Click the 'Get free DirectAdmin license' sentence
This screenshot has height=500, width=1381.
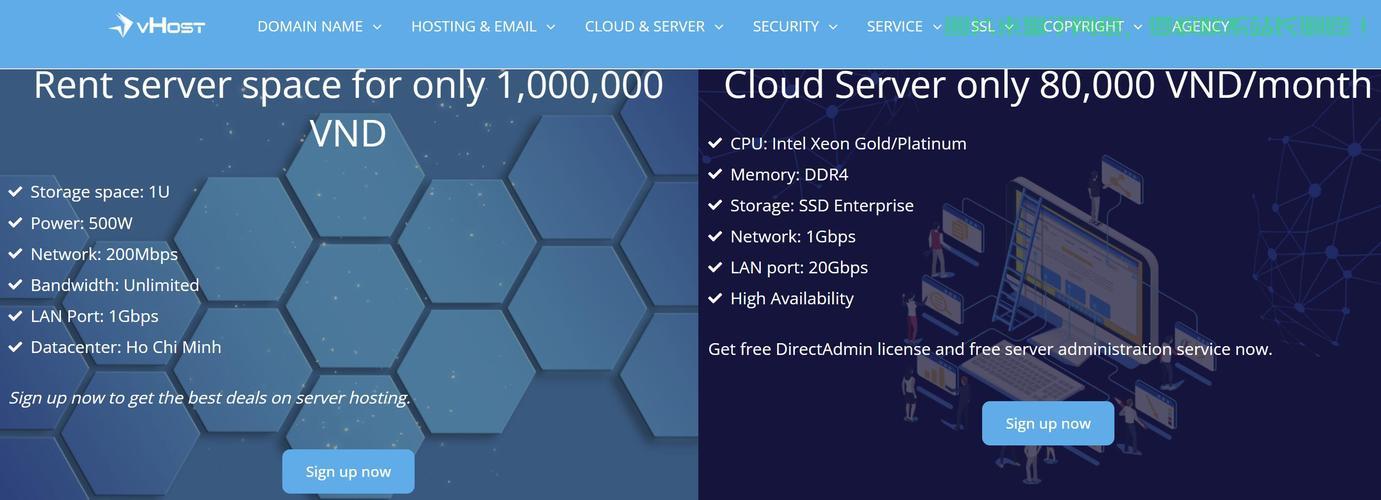(990, 349)
